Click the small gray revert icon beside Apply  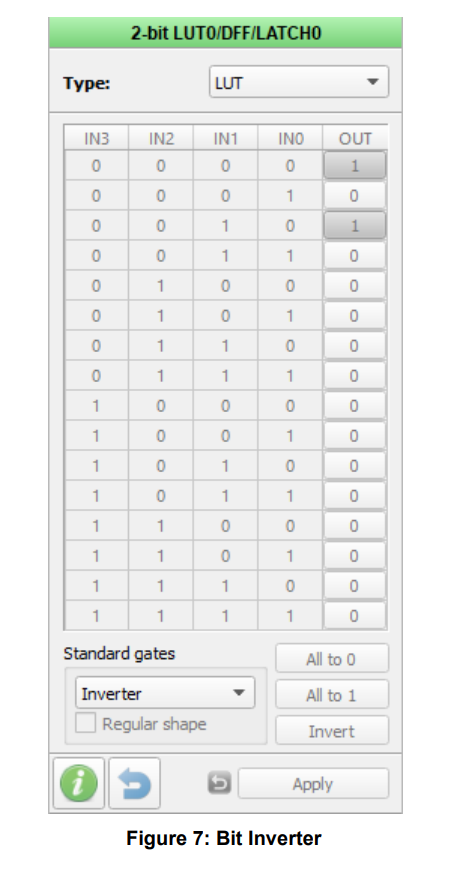click(219, 784)
